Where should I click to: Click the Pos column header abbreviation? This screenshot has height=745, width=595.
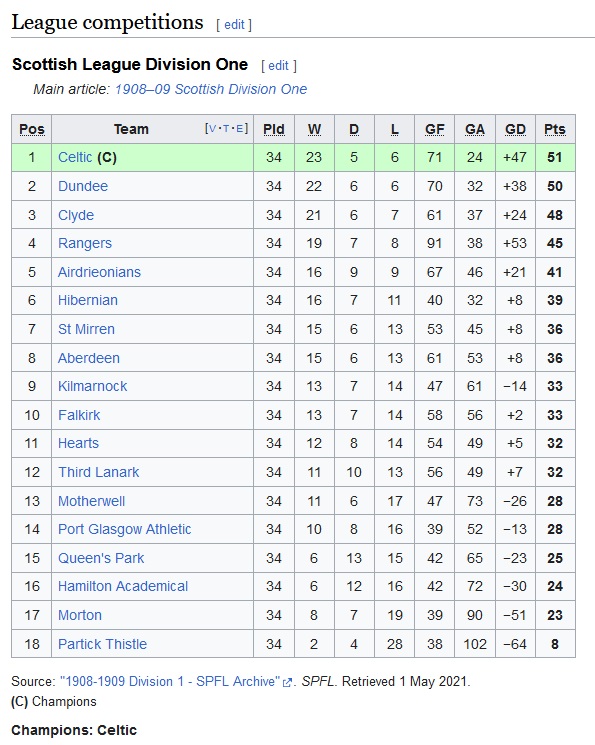click(32, 129)
